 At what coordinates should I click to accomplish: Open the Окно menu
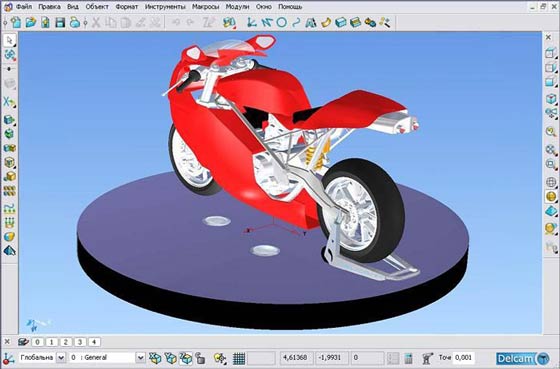coord(264,6)
